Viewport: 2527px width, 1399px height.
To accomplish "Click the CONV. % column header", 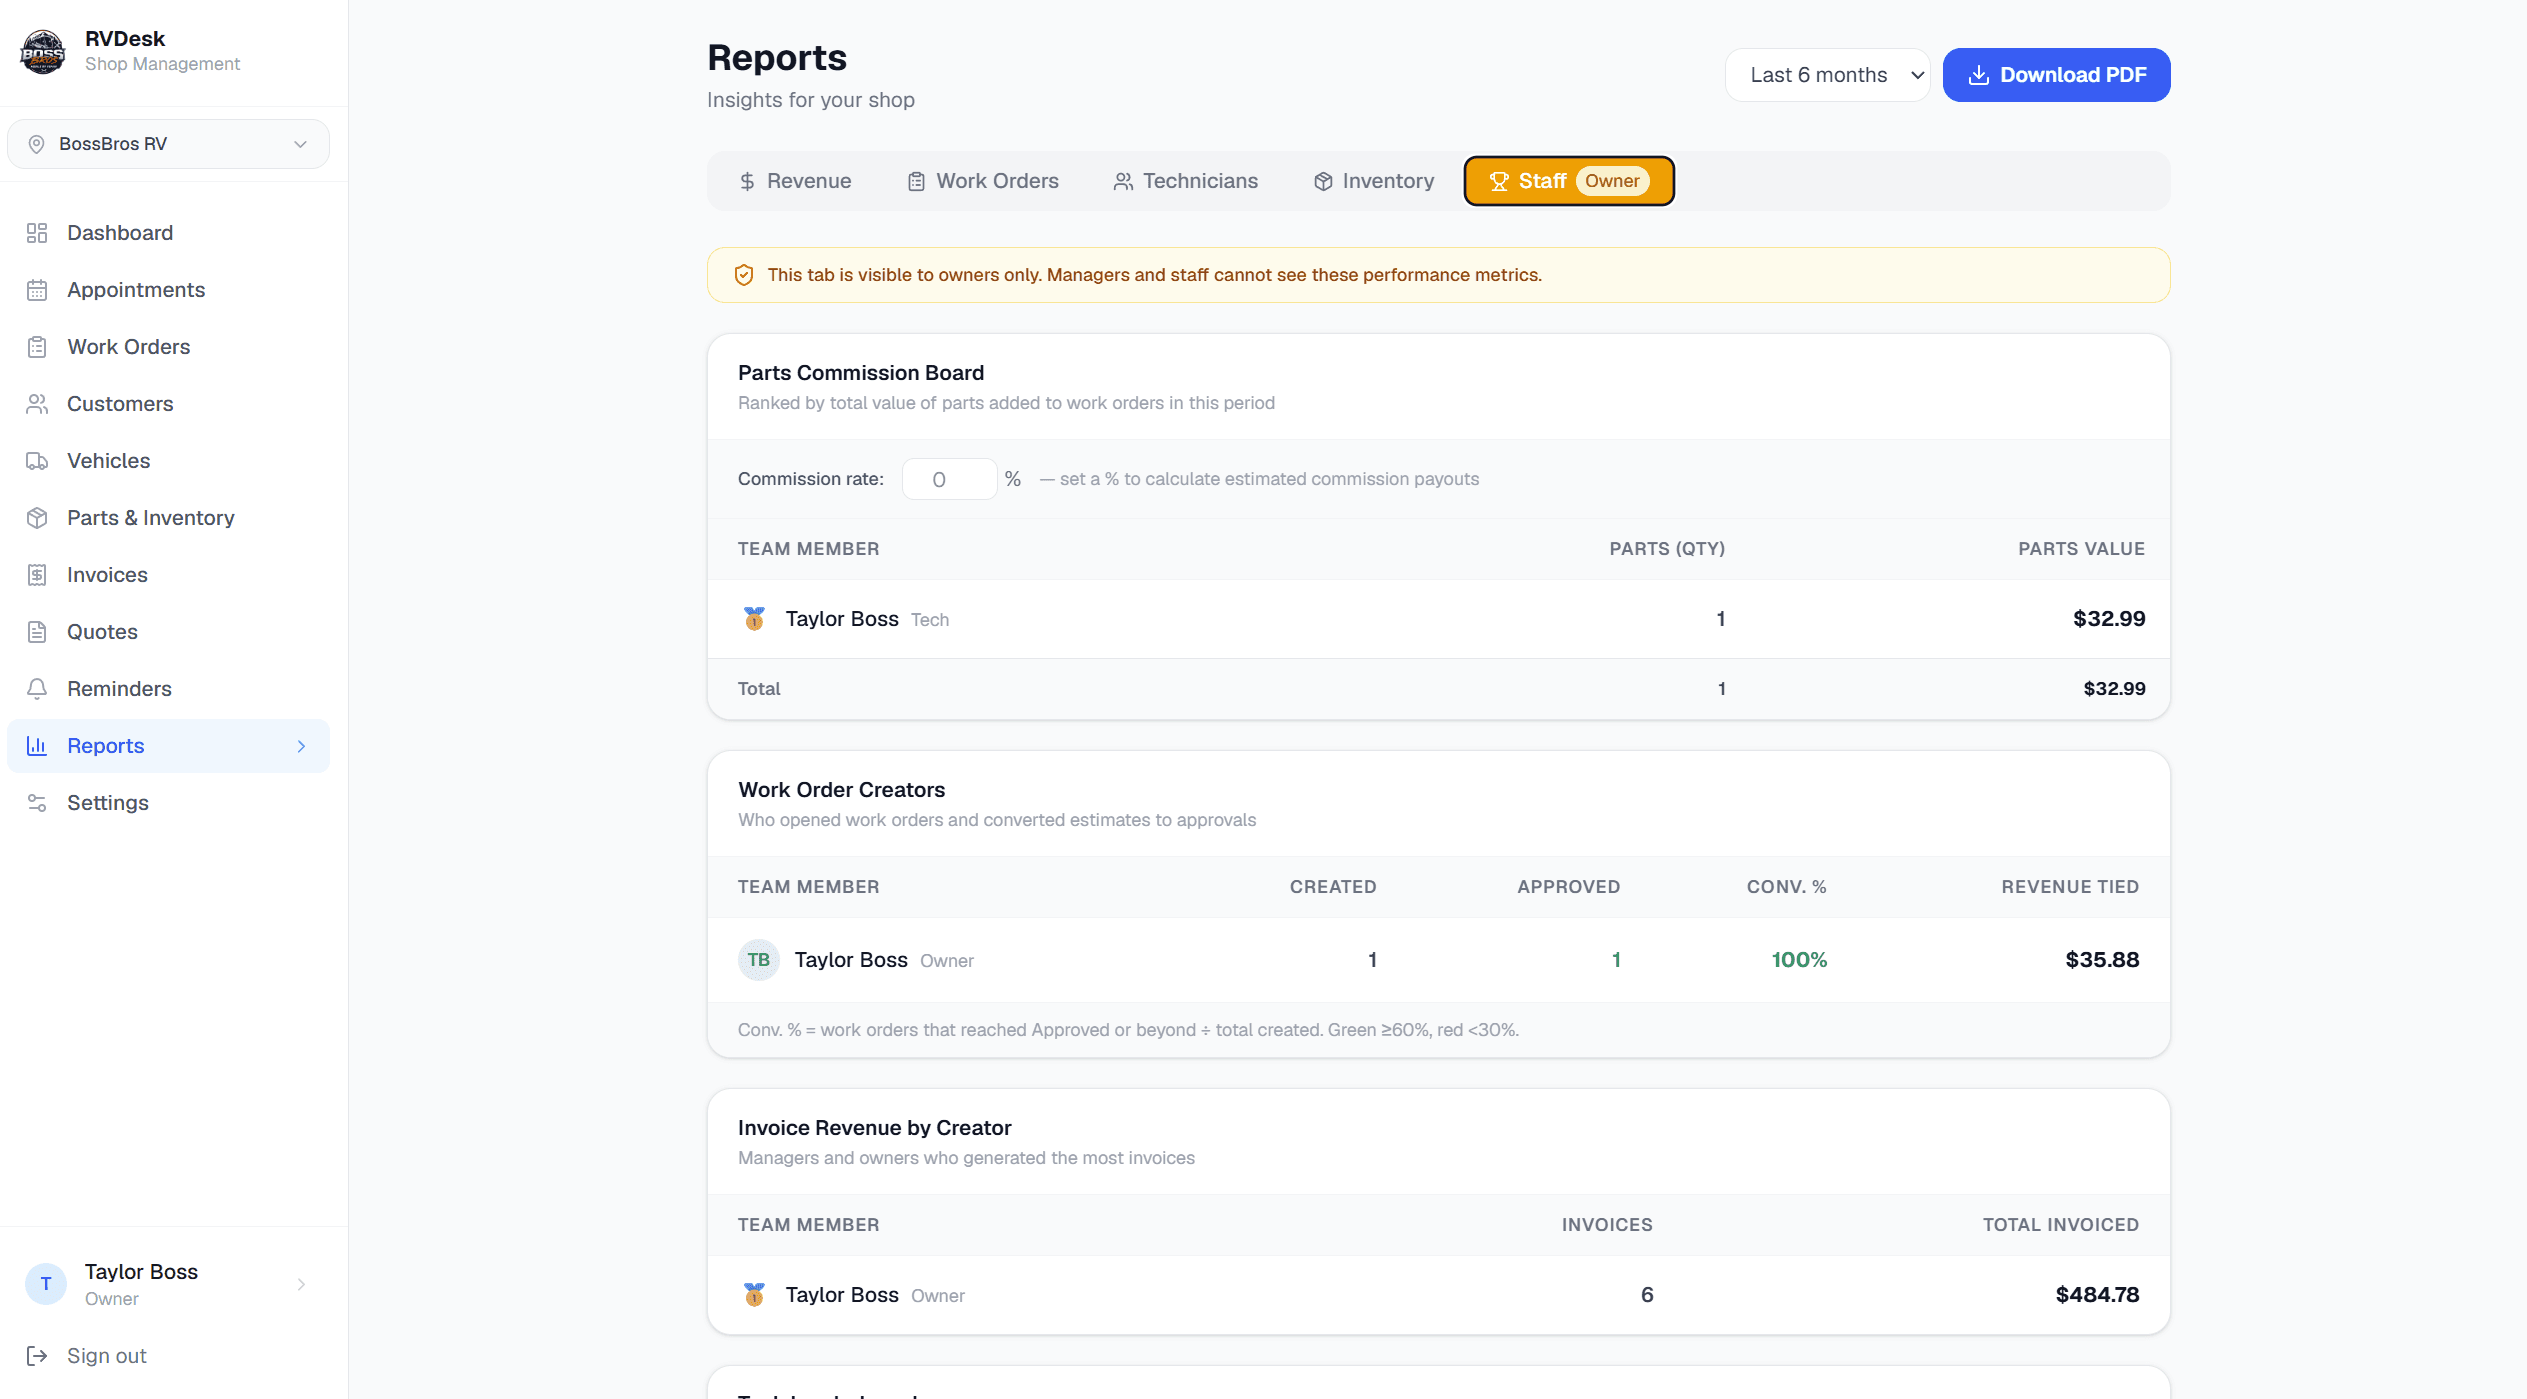I will pos(1786,887).
